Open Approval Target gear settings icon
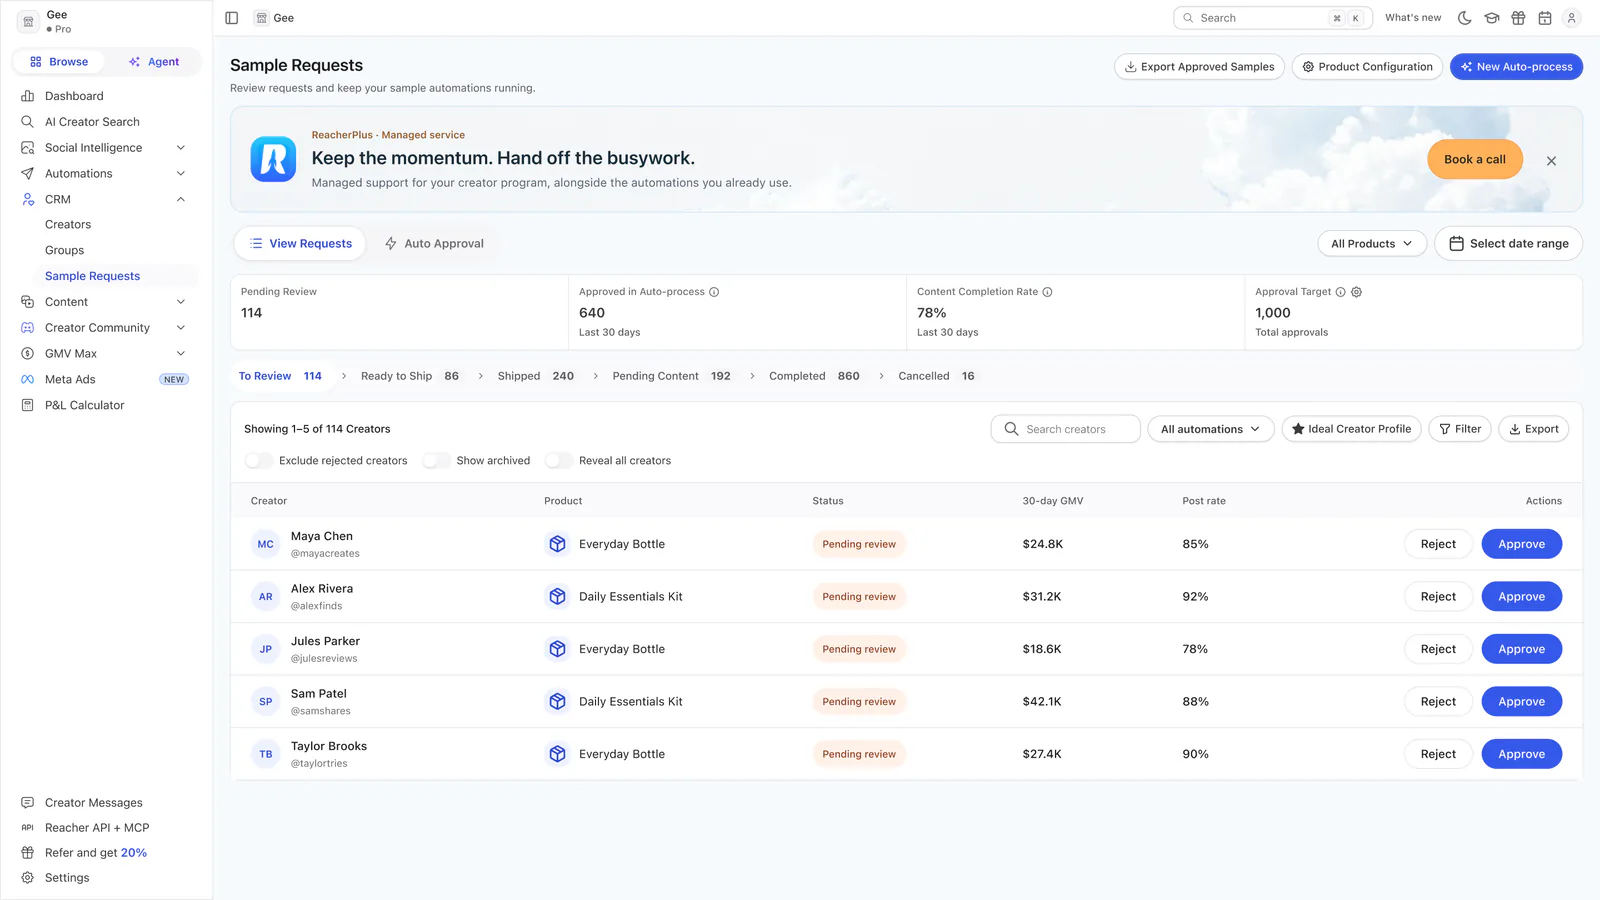 point(1357,292)
